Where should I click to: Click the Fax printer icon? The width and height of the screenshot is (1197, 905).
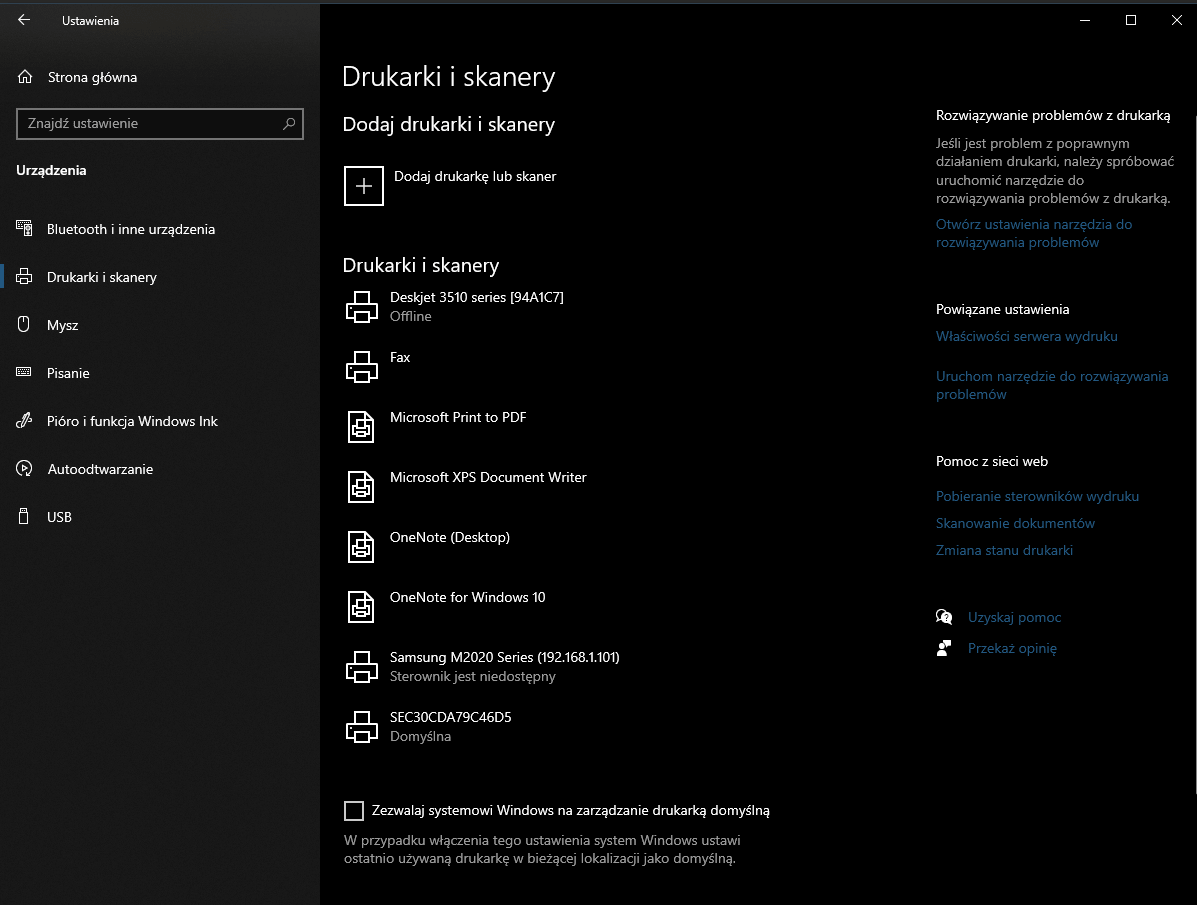coord(362,367)
